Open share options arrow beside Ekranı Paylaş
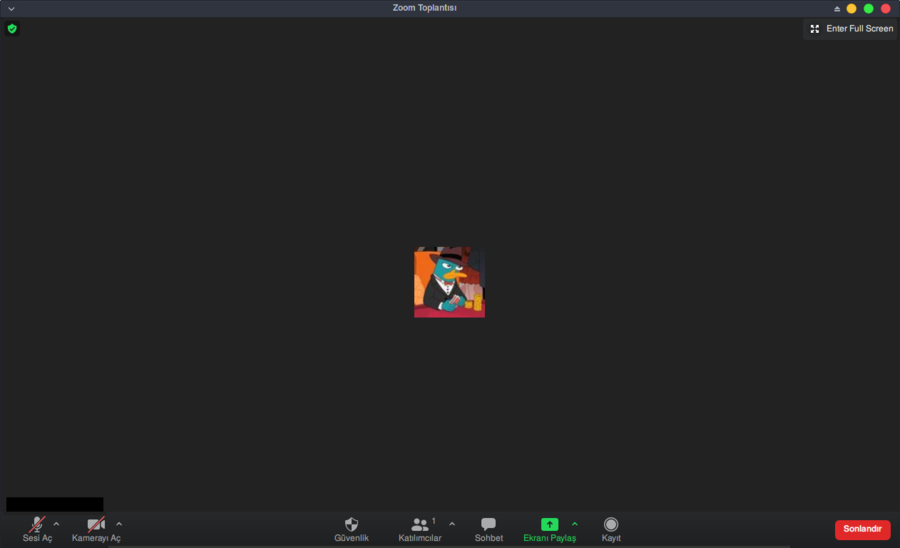The width and height of the screenshot is (900, 548). click(x=575, y=524)
